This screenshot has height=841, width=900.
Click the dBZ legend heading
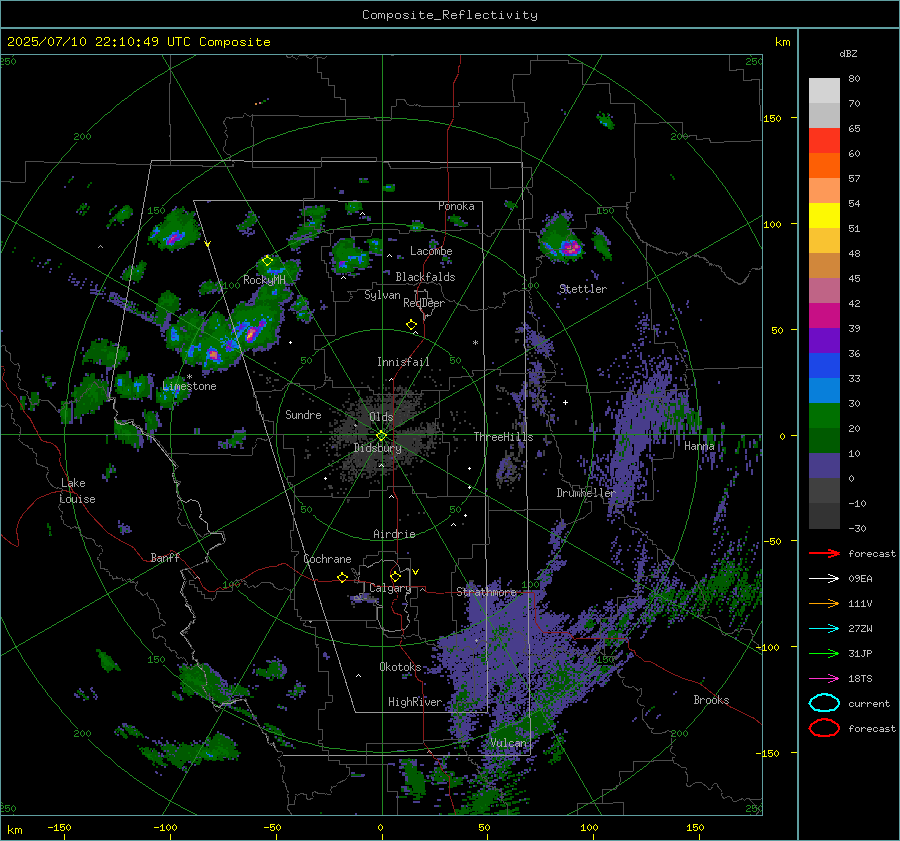click(x=848, y=53)
